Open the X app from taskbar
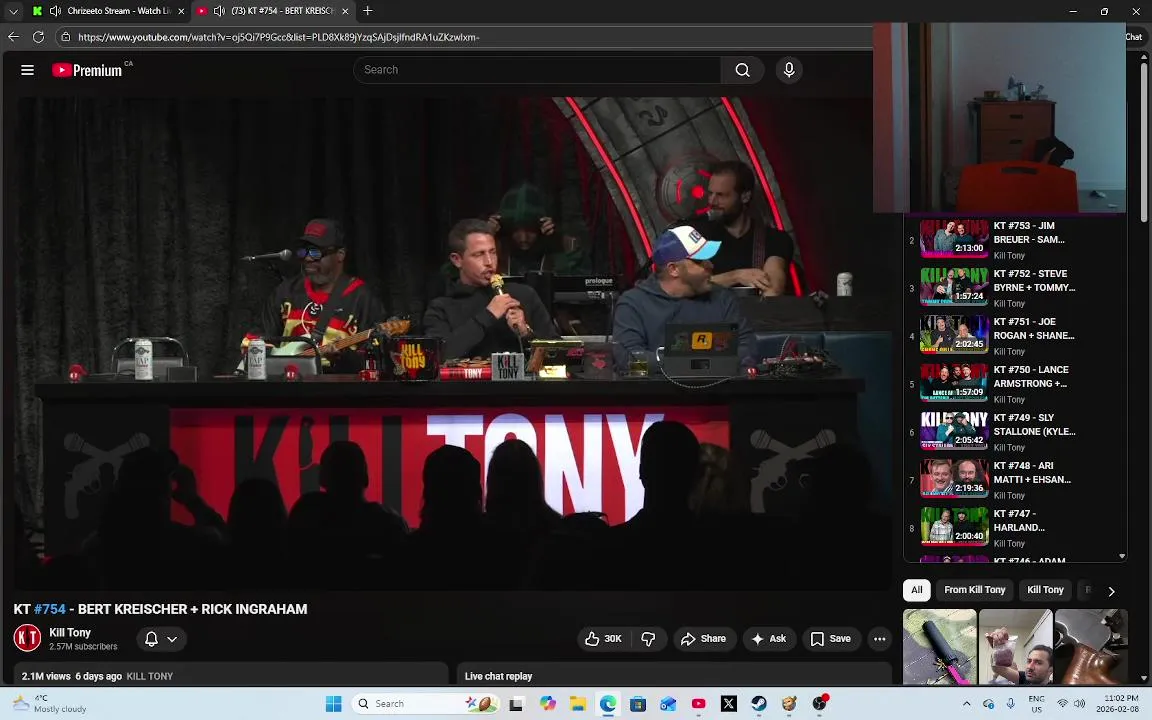 tap(728, 704)
